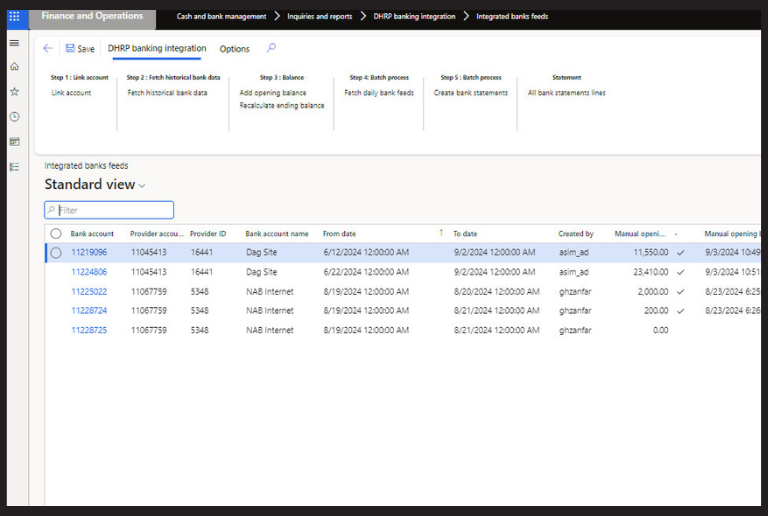Open bank account link 11224806
Screen dimensions: 768x516
click(x=89, y=272)
